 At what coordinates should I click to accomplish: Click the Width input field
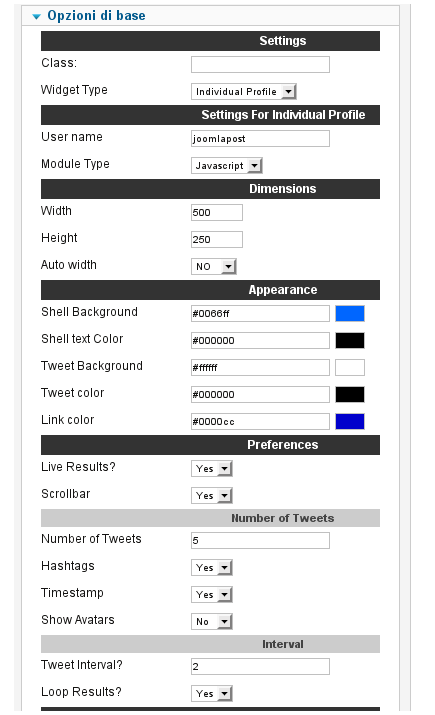[x=217, y=212]
